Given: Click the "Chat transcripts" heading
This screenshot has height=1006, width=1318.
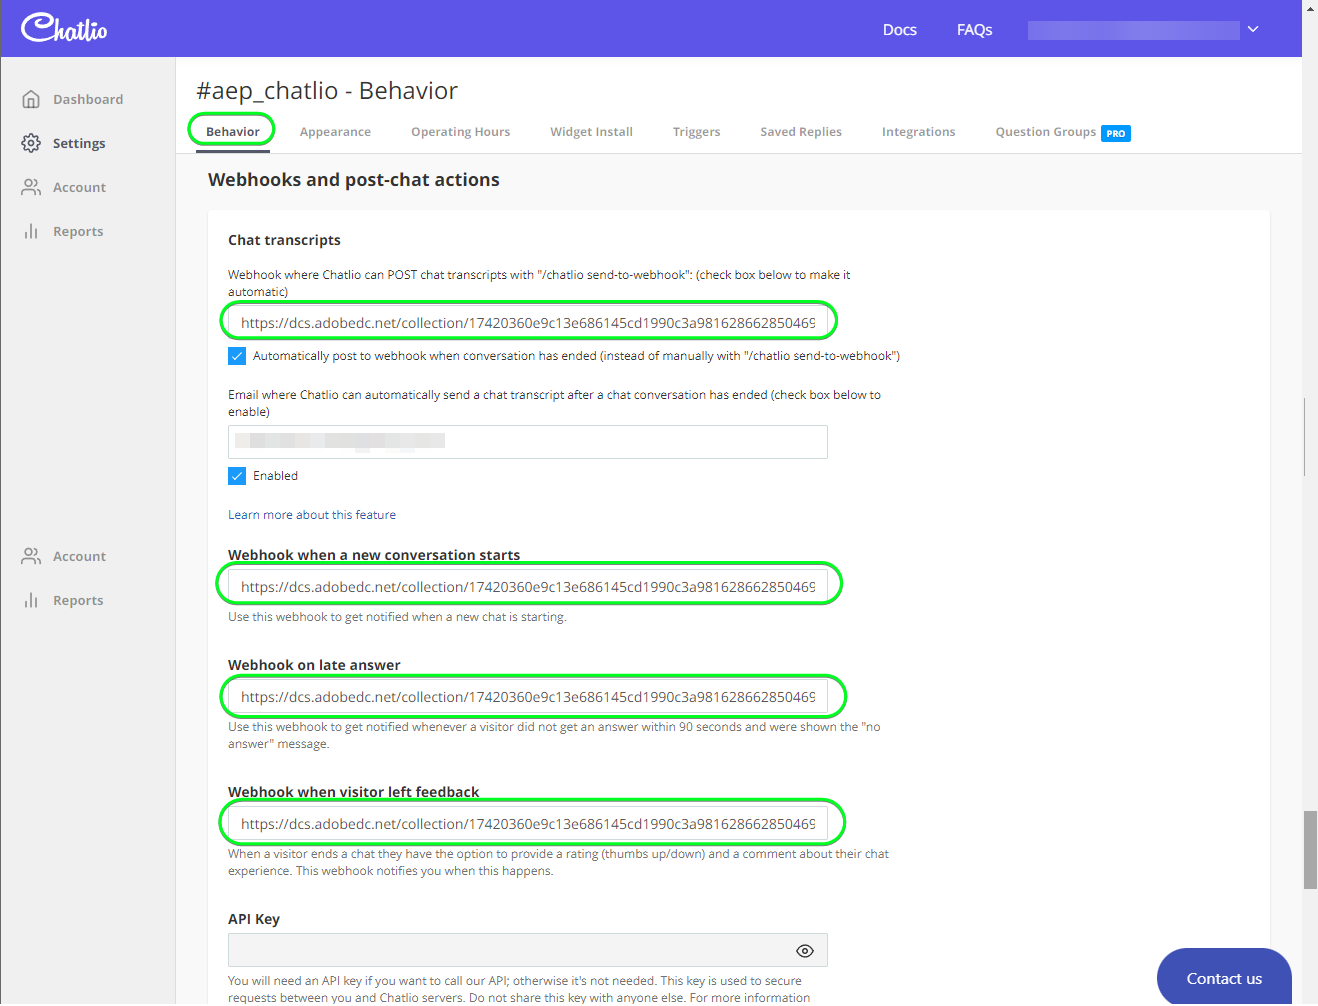Looking at the screenshot, I should pyautogui.click(x=284, y=240).
